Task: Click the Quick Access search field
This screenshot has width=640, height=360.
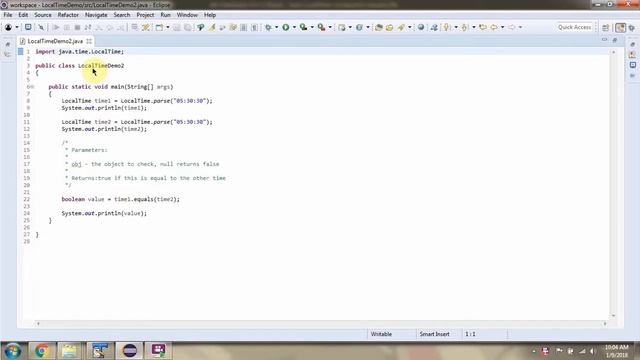Action: pyautogui.click(x=574, y=27)
